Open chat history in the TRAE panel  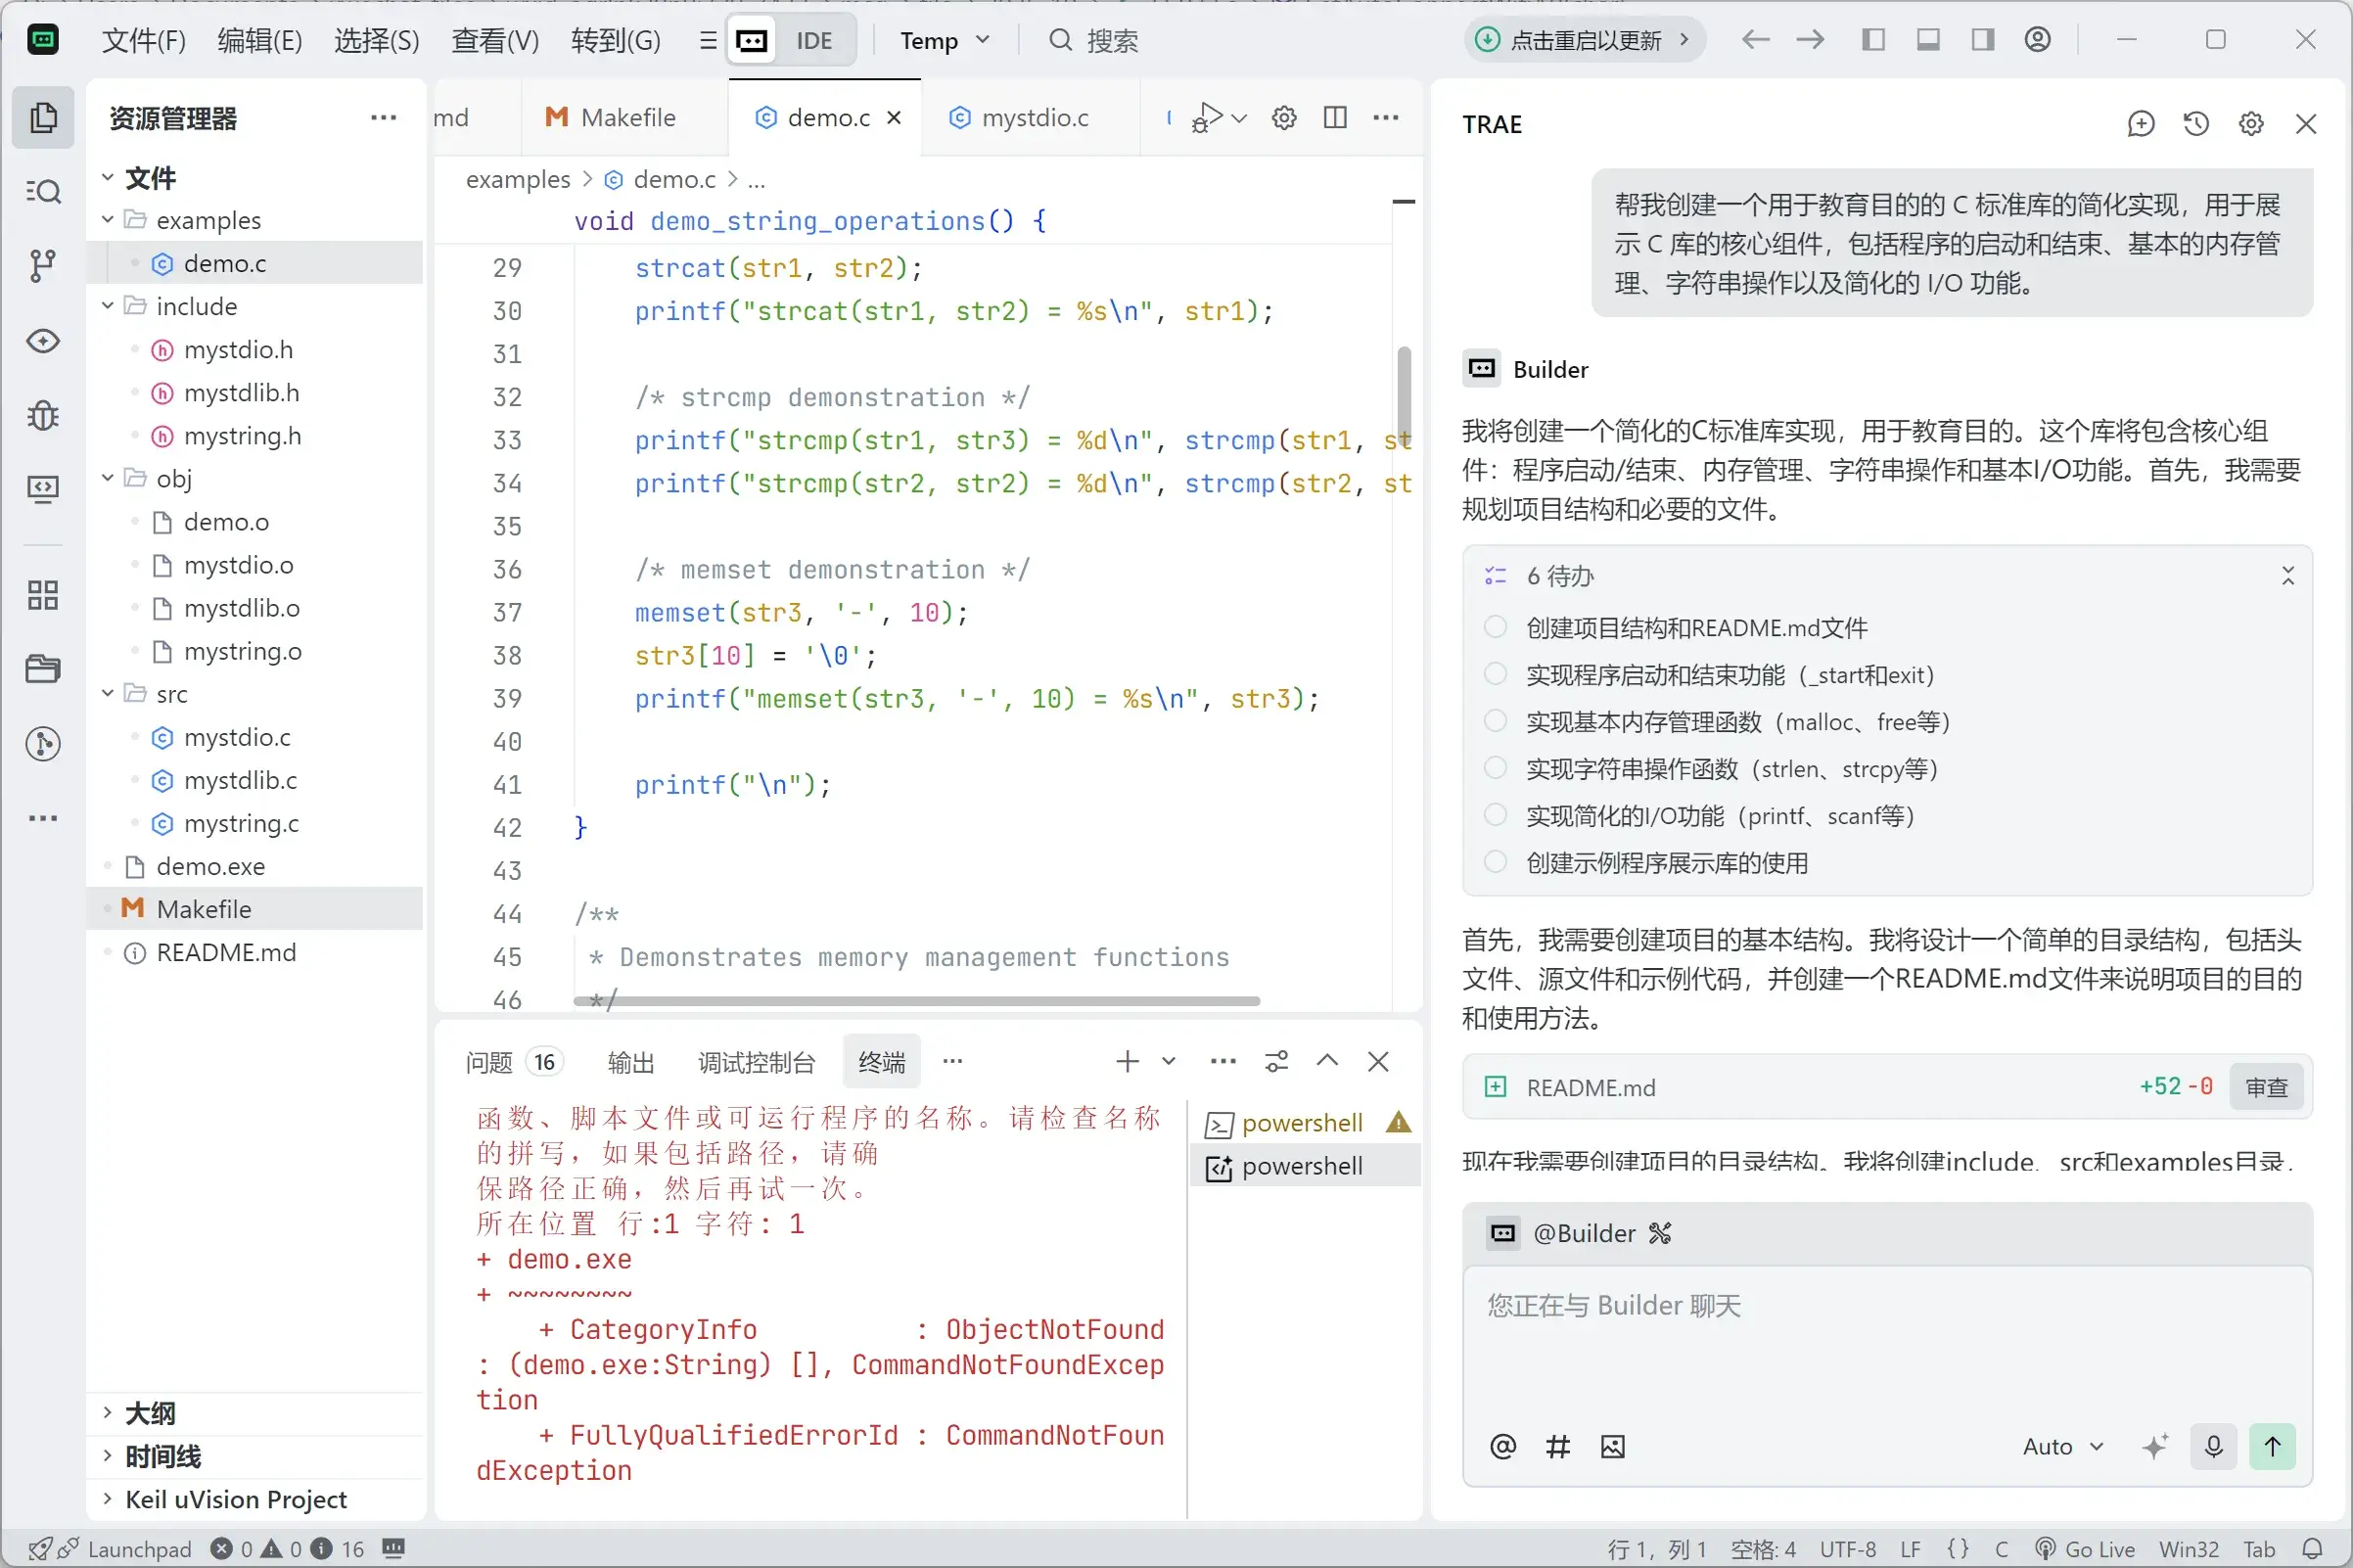[x=2196, y=123]
